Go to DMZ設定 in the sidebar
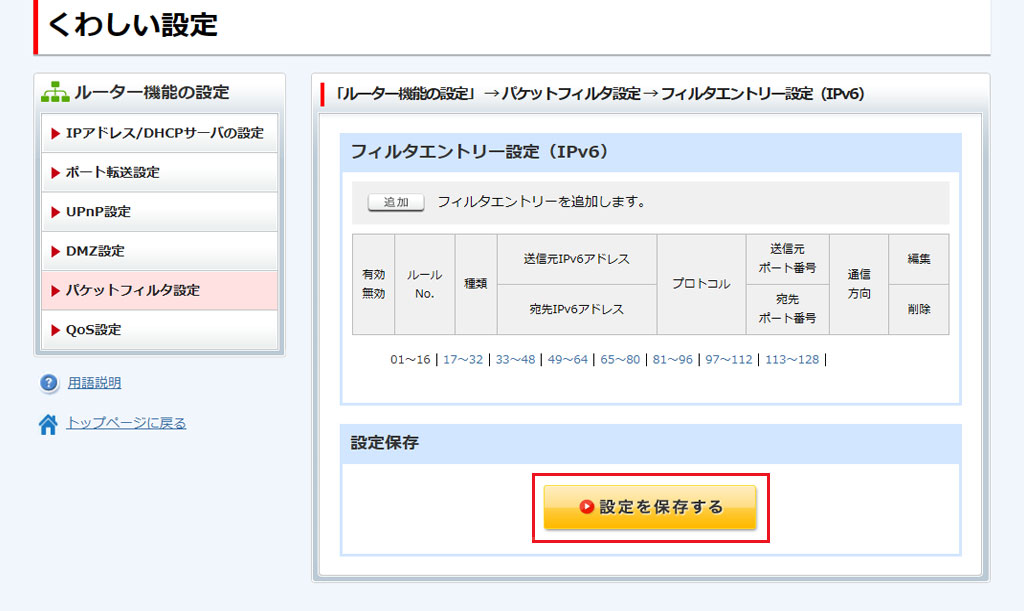 [x=160, y=251]
